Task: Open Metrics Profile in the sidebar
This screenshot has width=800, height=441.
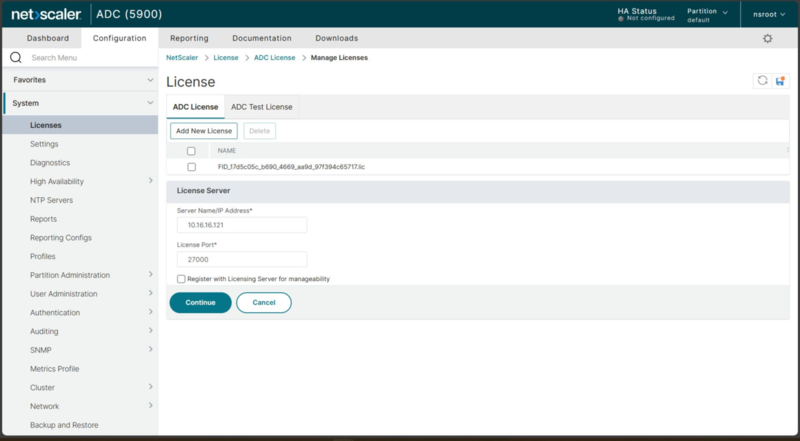Action: (x=55, y=369)
